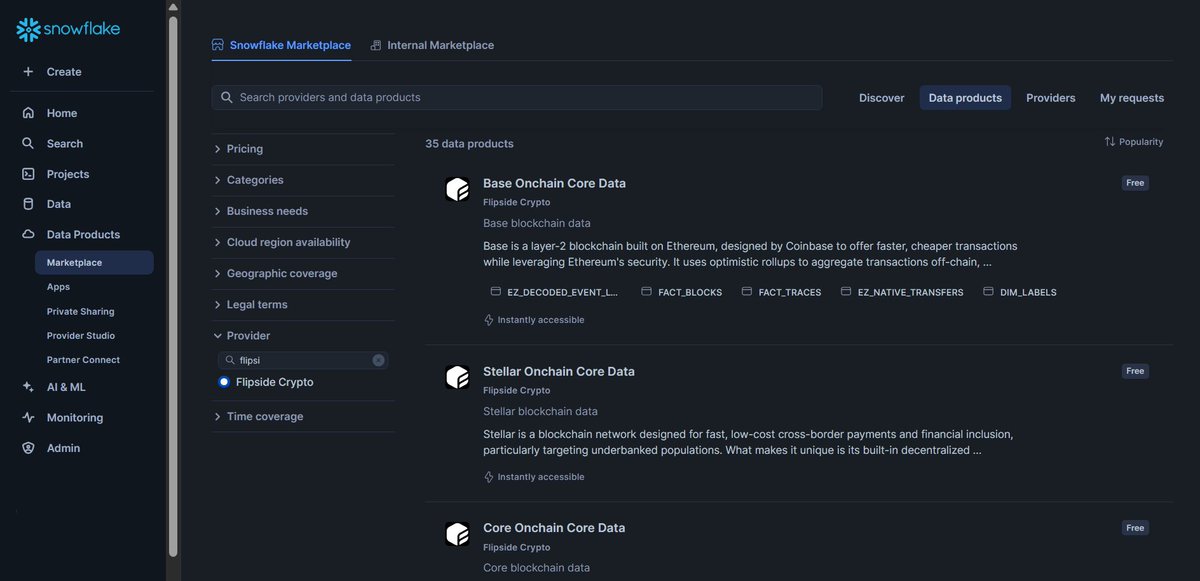Click the EZ_NATIVE_TRANSFERS table label
This screenshot has height=581, width=1200.
coord(911,293)
